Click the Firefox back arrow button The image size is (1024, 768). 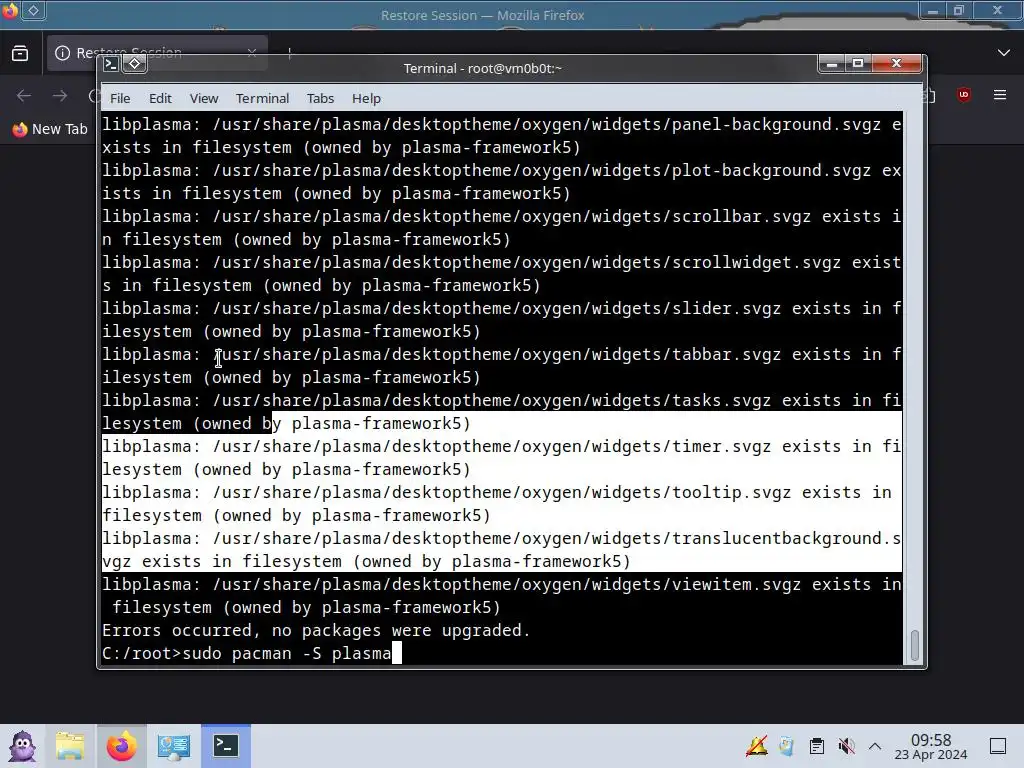(24, 96)
